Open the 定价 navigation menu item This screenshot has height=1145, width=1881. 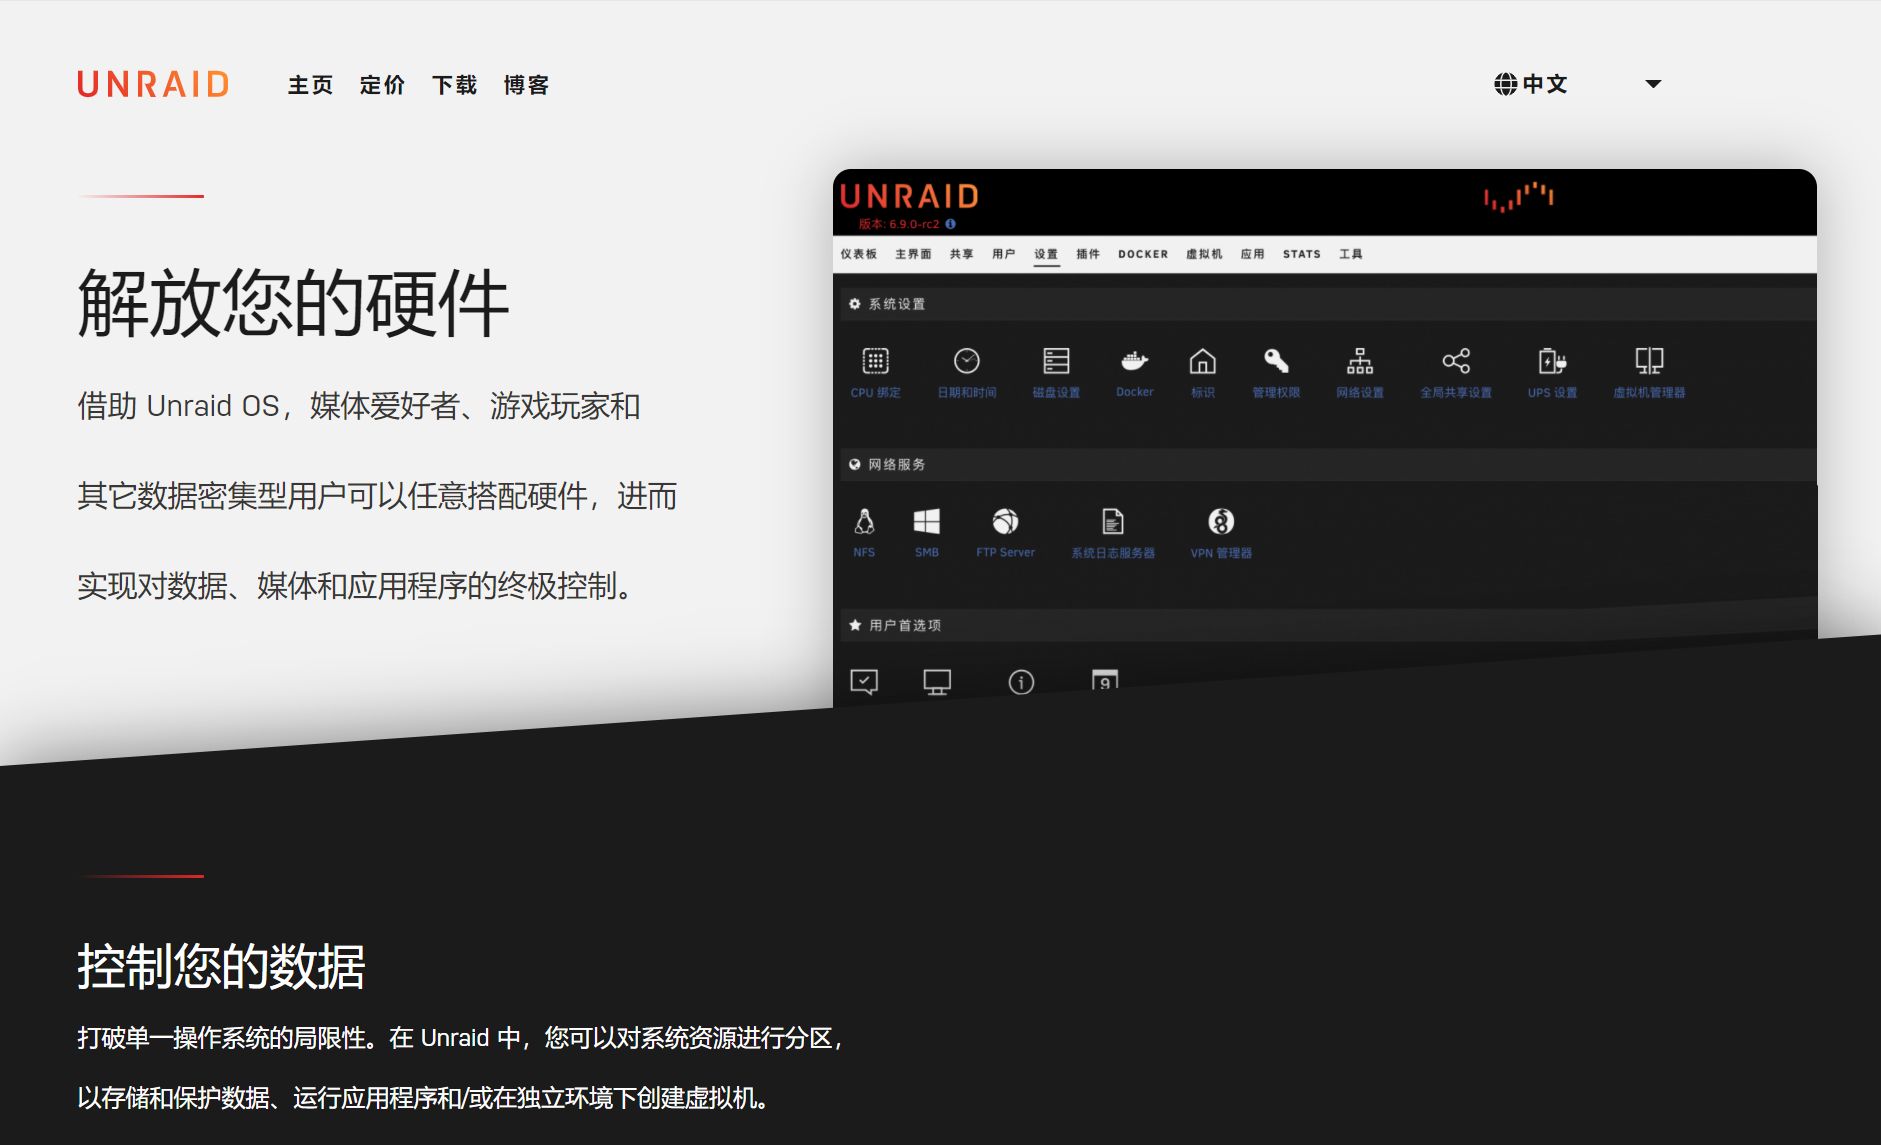(382, 85)
